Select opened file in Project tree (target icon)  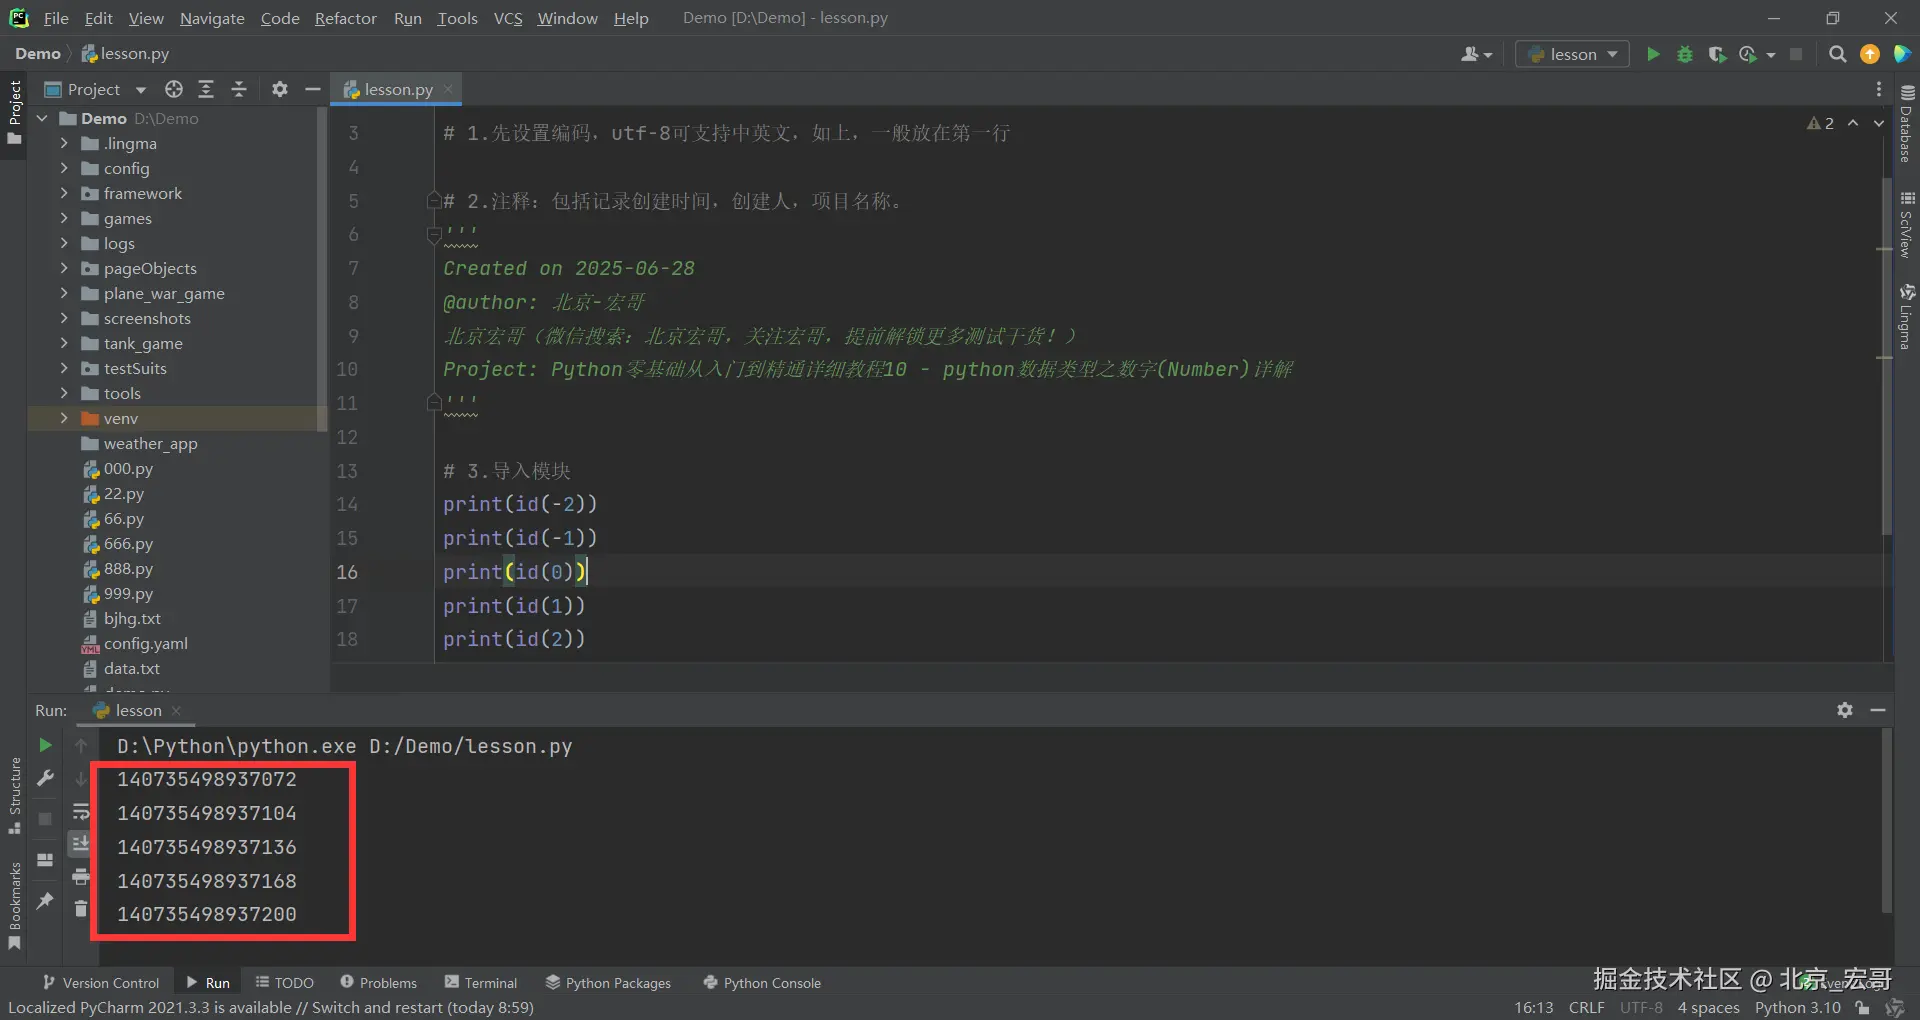[x=174, y=89]
